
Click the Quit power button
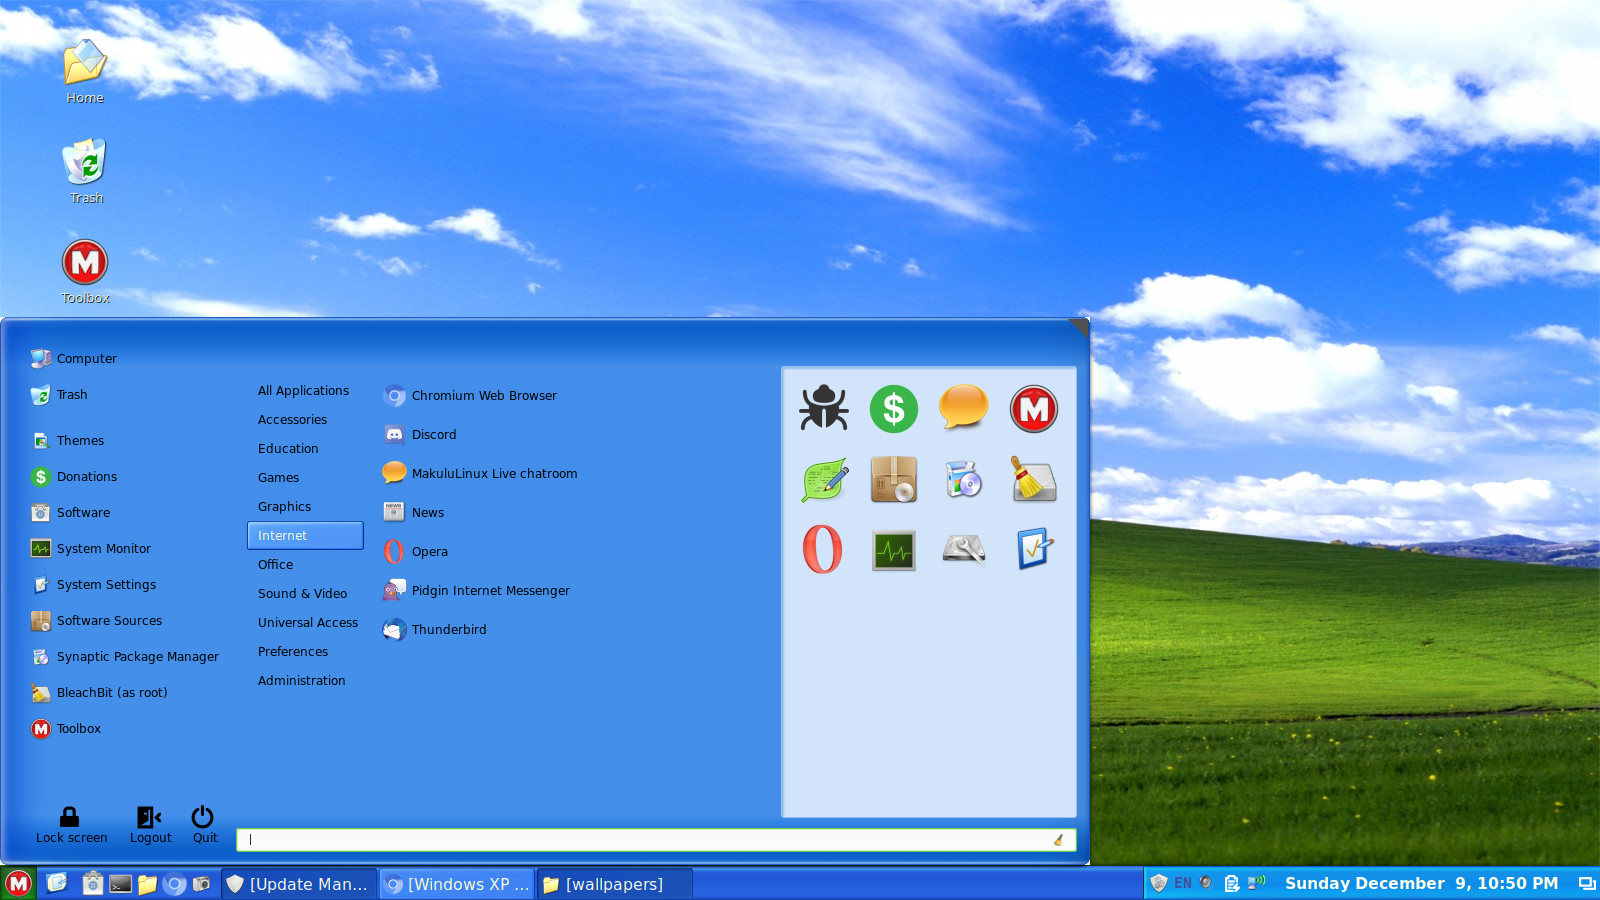204,826
